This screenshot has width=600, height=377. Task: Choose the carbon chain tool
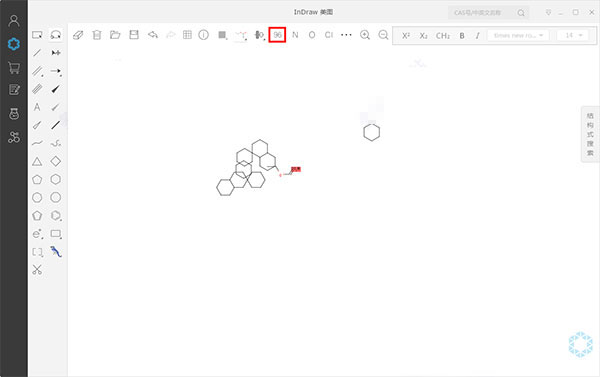click(56, 53)
